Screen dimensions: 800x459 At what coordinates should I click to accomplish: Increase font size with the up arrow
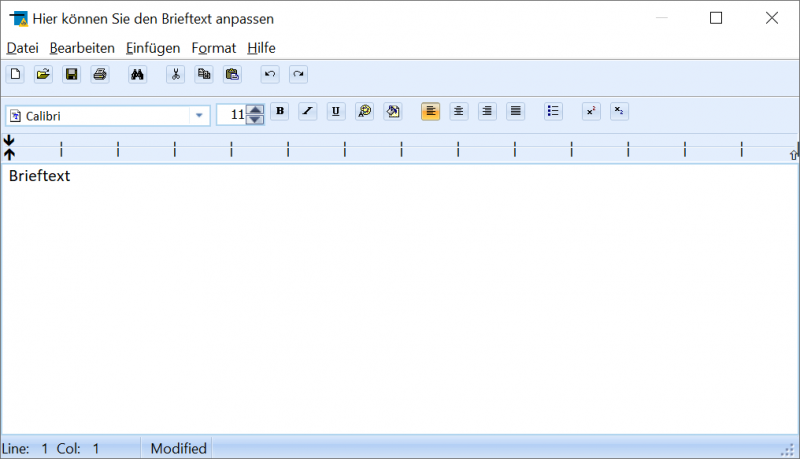coord(255,110)
